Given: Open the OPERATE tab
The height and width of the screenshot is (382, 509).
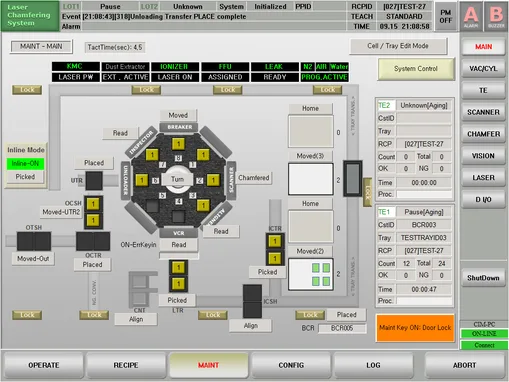Looking at the screenshot, I should [44, 365].
